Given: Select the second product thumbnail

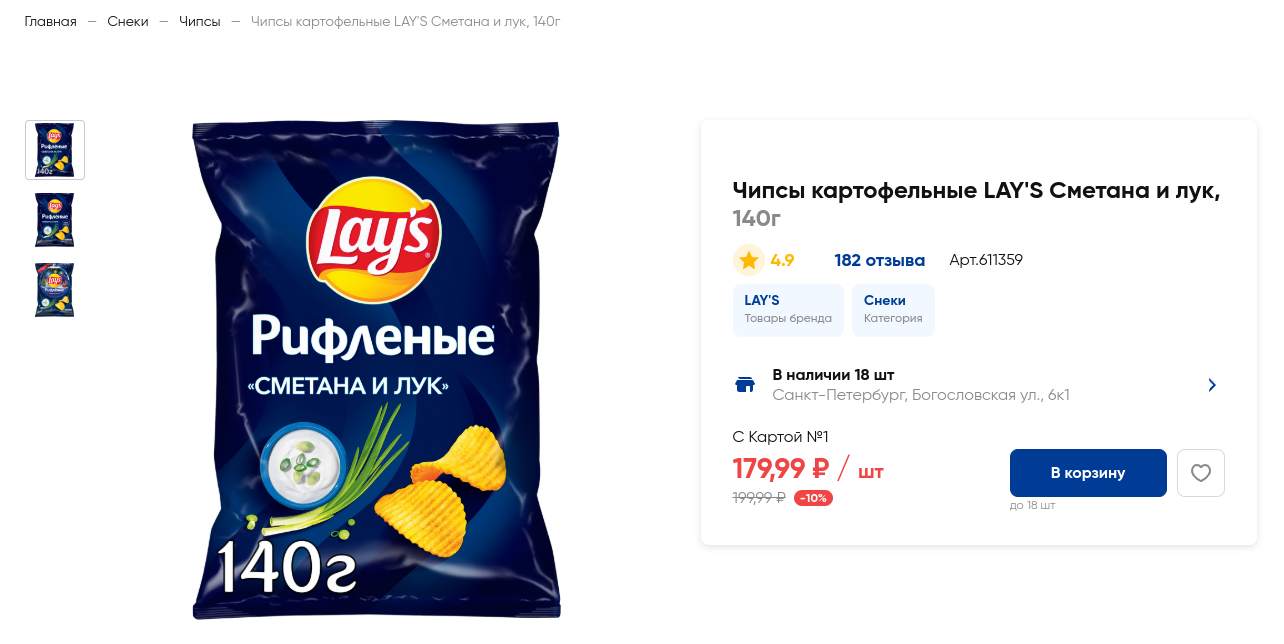Looking at the screenshot, I should [55, 220].
